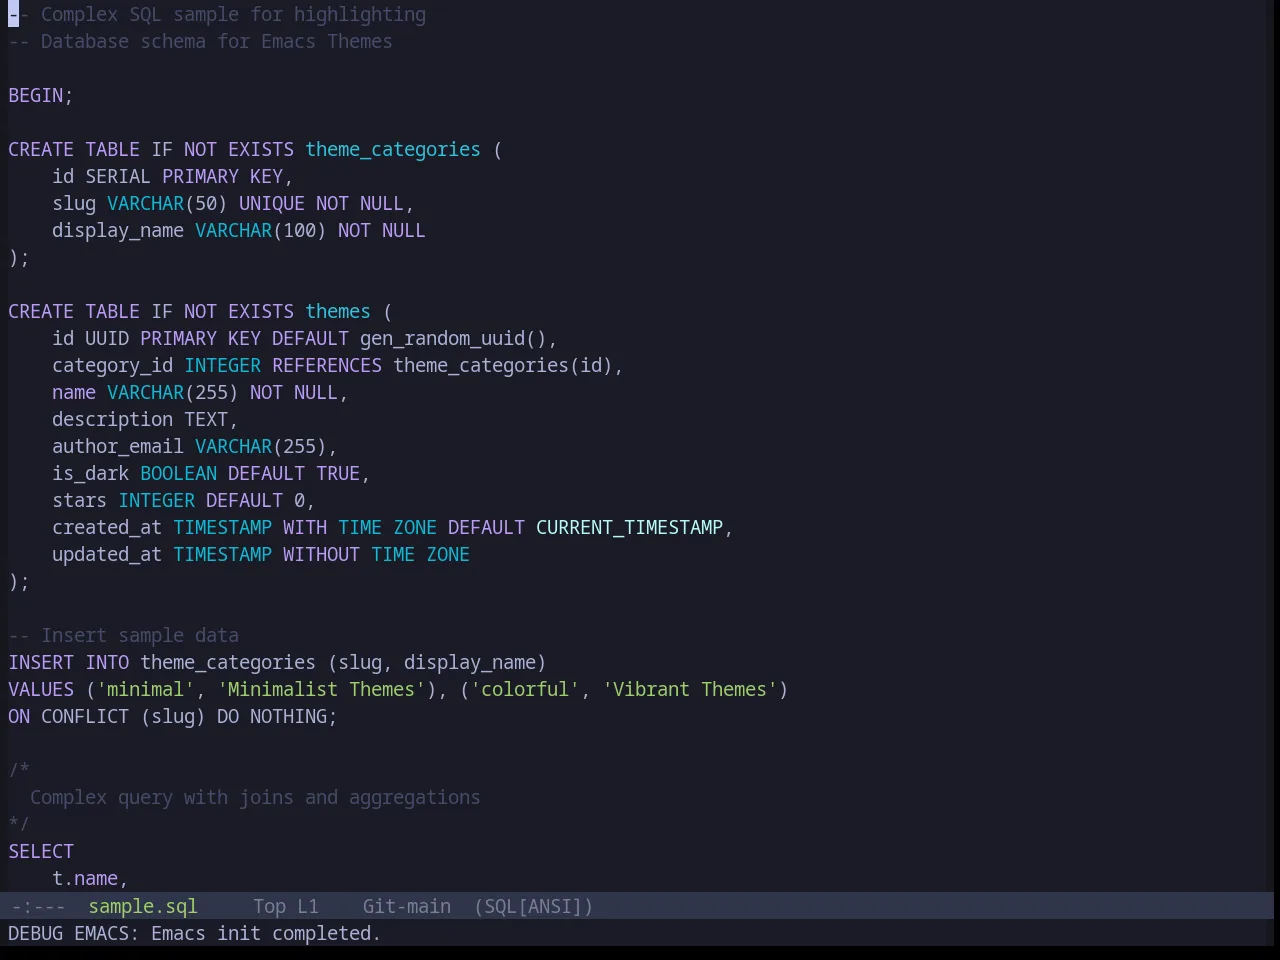Viewport: 1280px width, 960px height.
Task: Click 'stars INTEGER DEFAULT 0' line
Action: (x=183, y=500)
